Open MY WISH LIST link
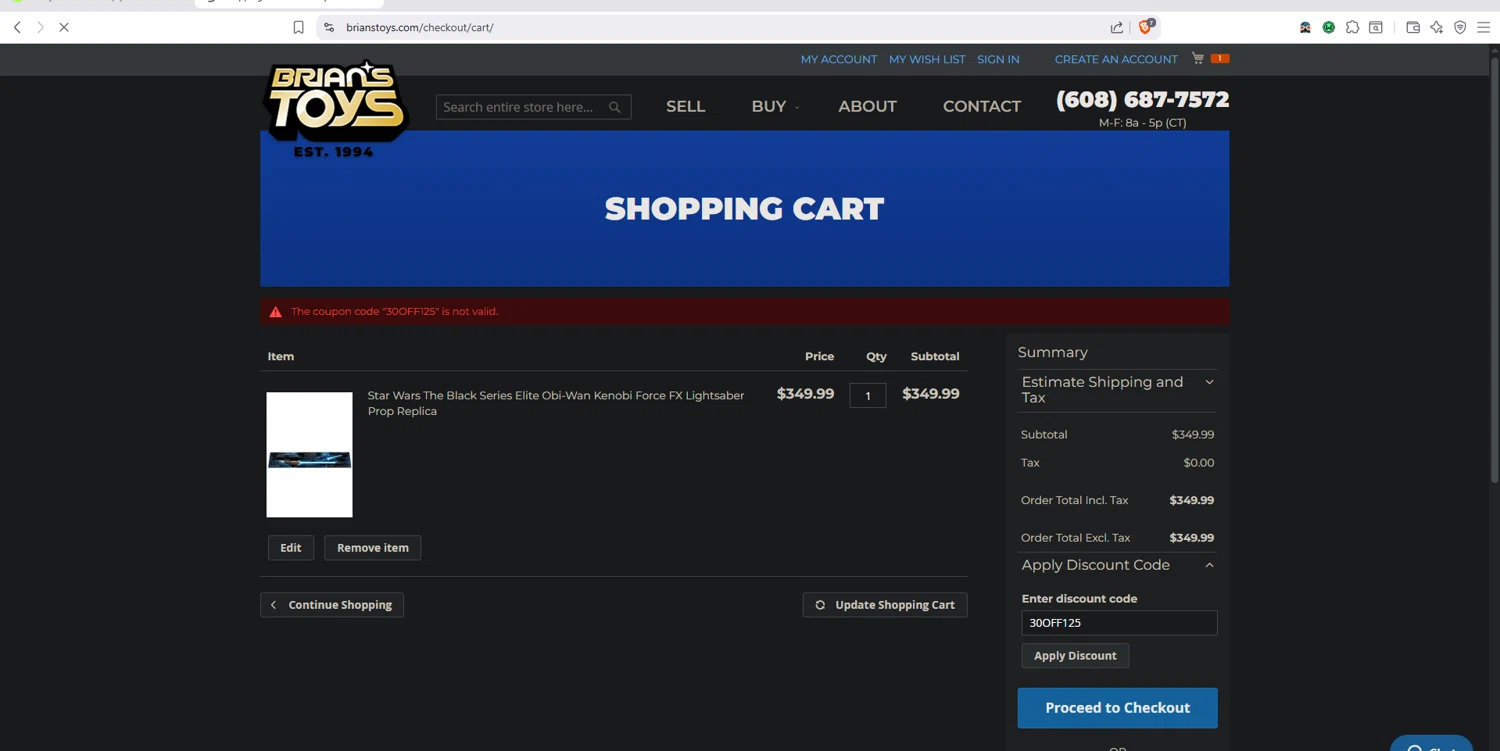Screen dimensions: 1500x751 point(927,59)
